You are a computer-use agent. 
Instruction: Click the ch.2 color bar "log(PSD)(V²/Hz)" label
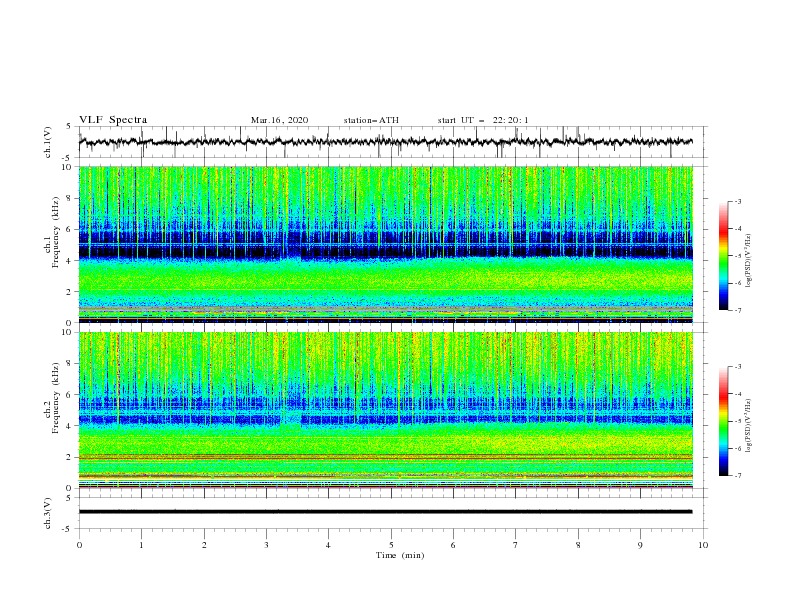748,426
